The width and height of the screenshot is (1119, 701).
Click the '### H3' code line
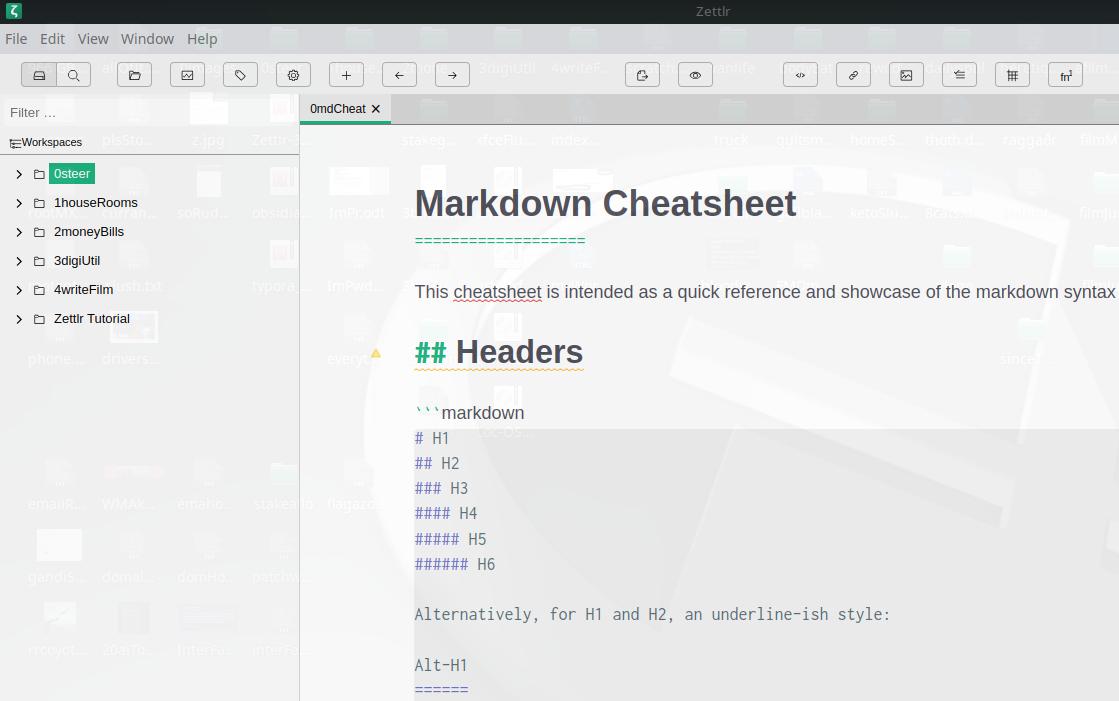click(441, 488)
